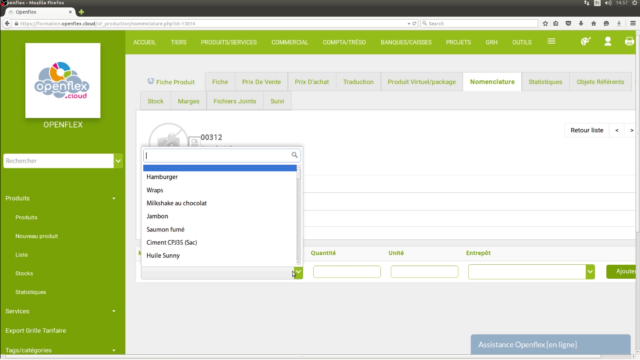Click the Firefox home icon
The height and width of the screenshot is (360, 640).
[x=593, y=23]
